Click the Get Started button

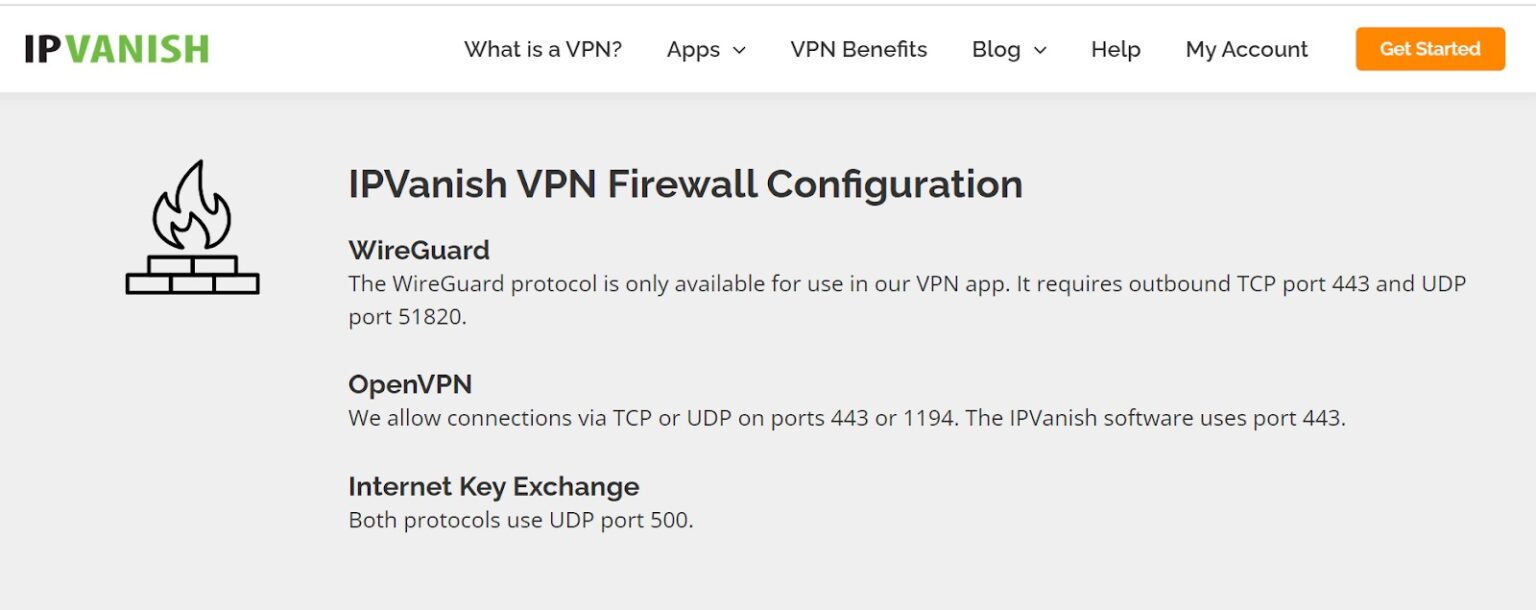pyautogui.click(x=1429, y=48)
